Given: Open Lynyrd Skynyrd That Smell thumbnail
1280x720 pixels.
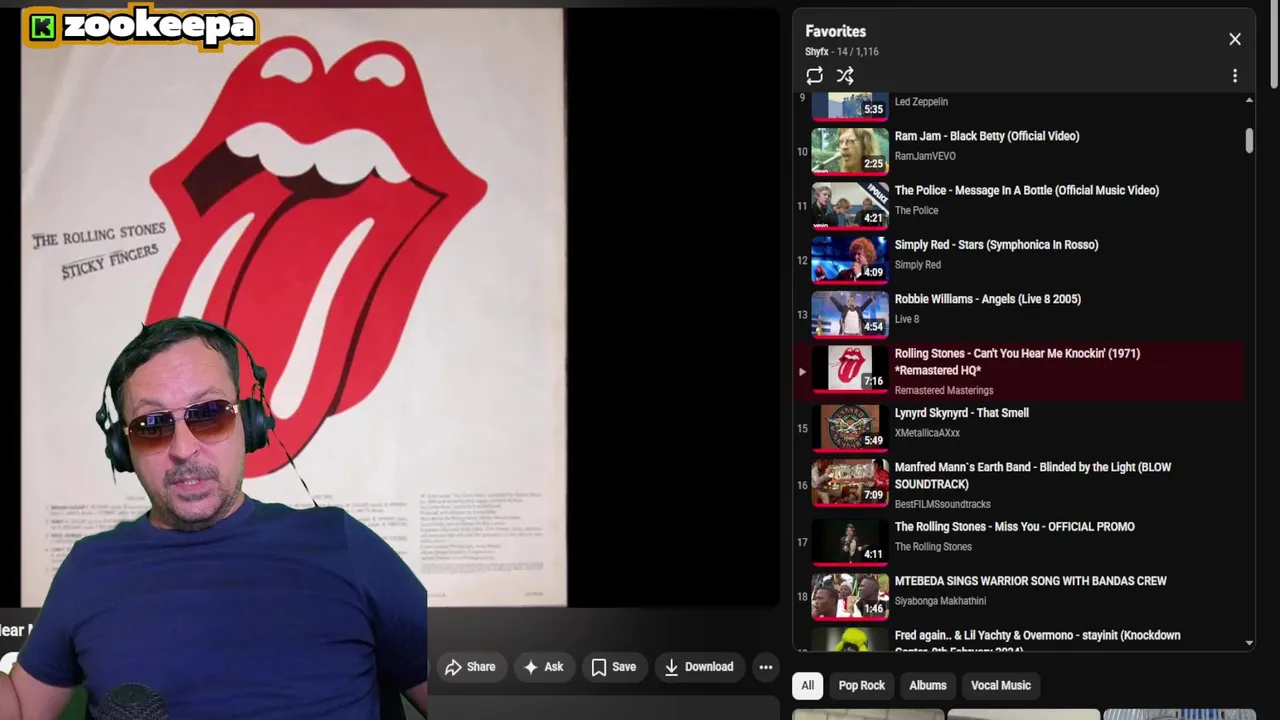Looking at the screenshot, I should pyautogui.click(x=850, y=427).
